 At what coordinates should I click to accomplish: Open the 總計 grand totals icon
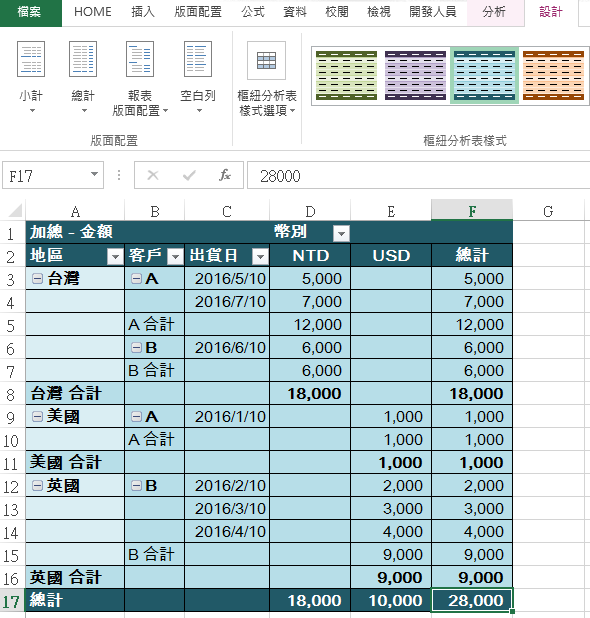point(83,59)
